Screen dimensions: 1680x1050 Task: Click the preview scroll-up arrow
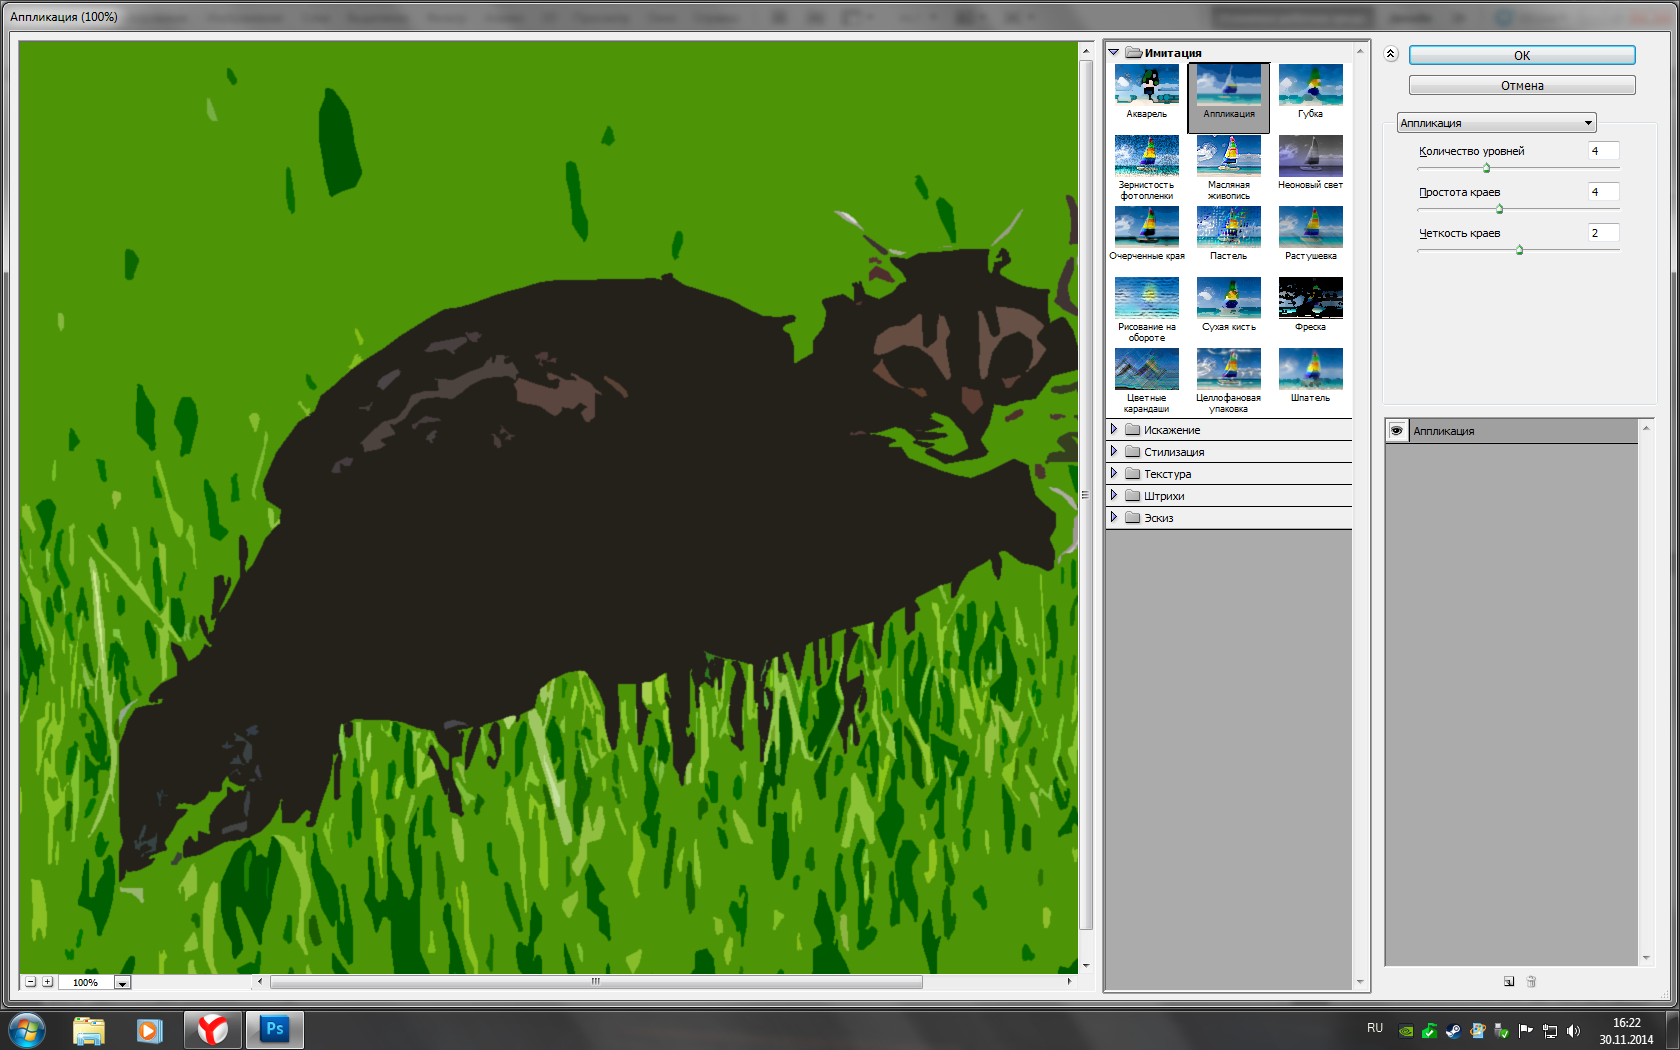(1086, 49)
